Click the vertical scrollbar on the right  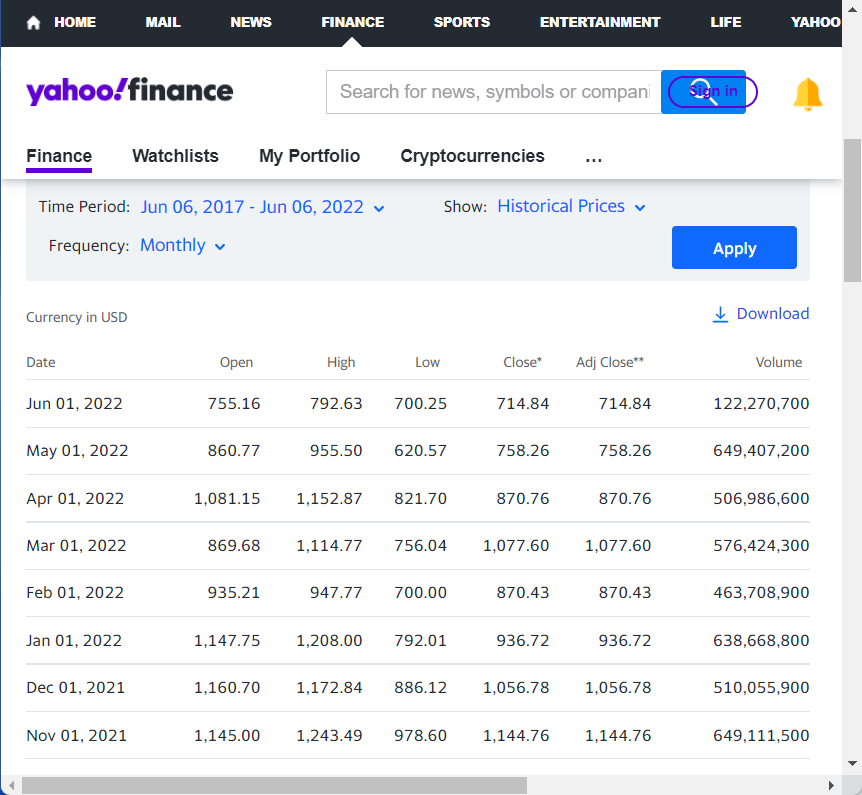click(x=852, y=210)
